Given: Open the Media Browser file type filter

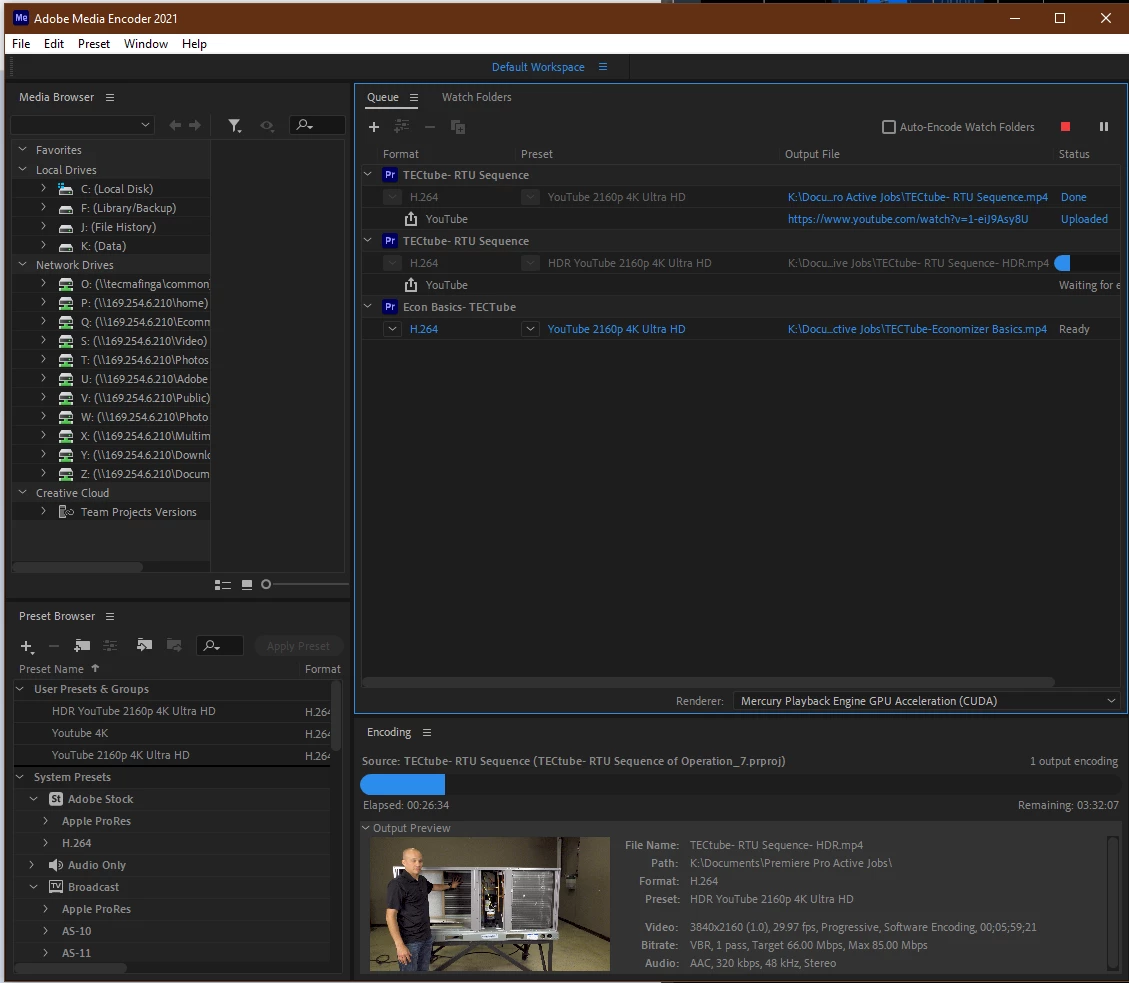Looking at the screenshot, I should click(235, 126).
